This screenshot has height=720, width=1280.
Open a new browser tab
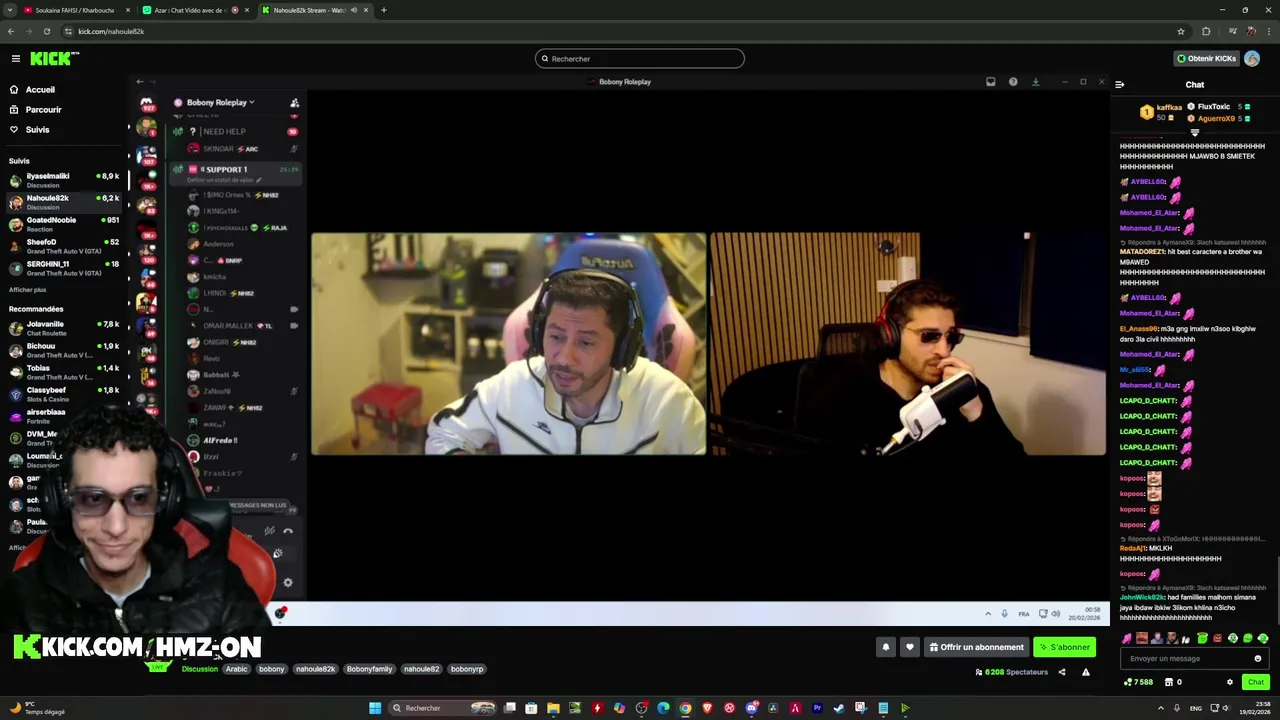coord(384,10)
